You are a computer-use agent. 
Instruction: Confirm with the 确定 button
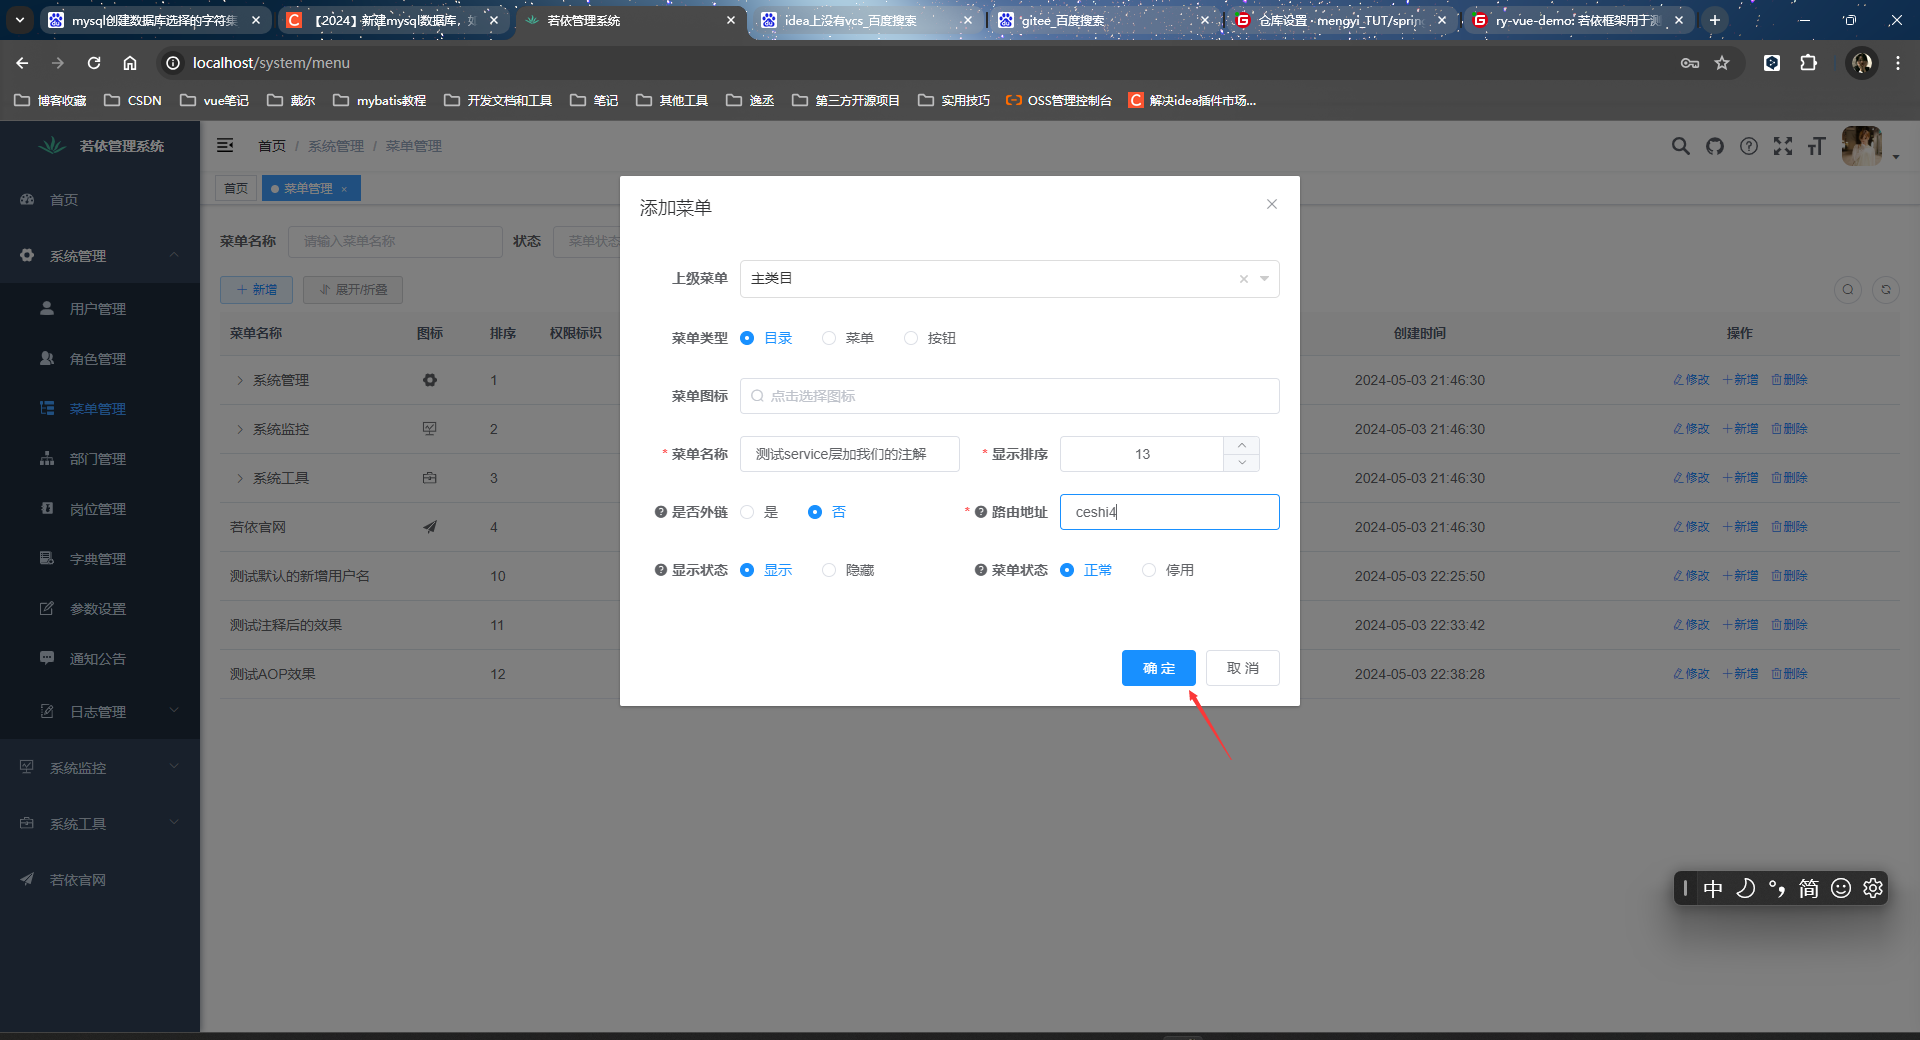[x=1159, y=668]
